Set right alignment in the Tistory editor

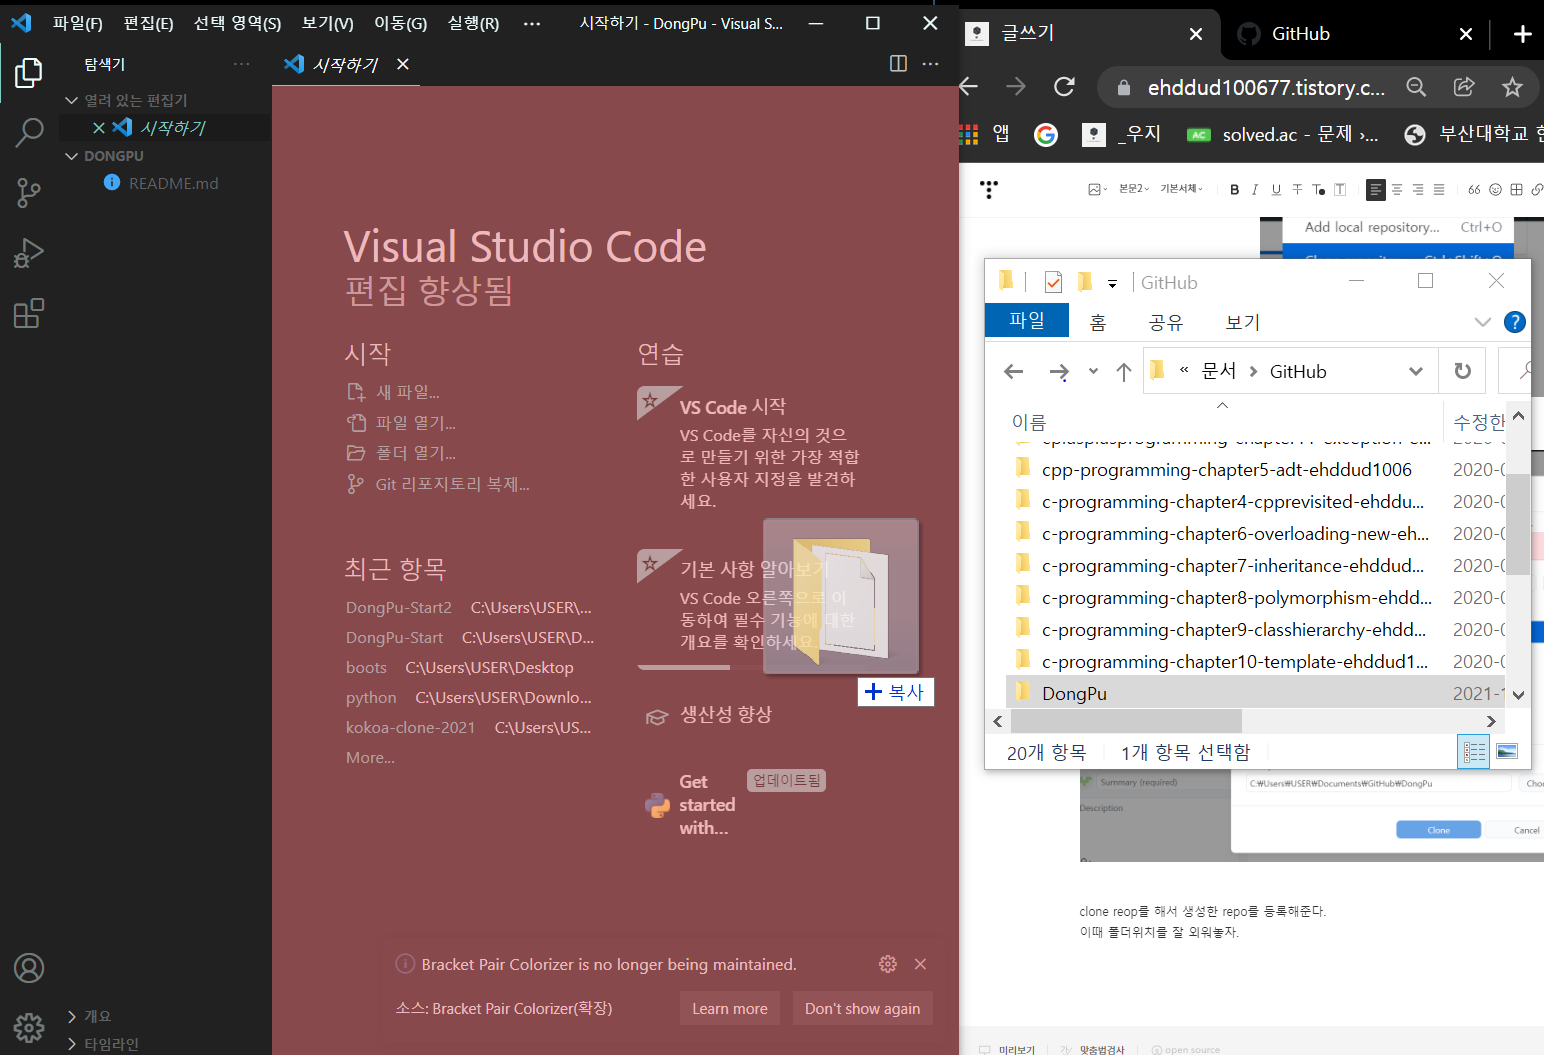[x=1418, y=189]
